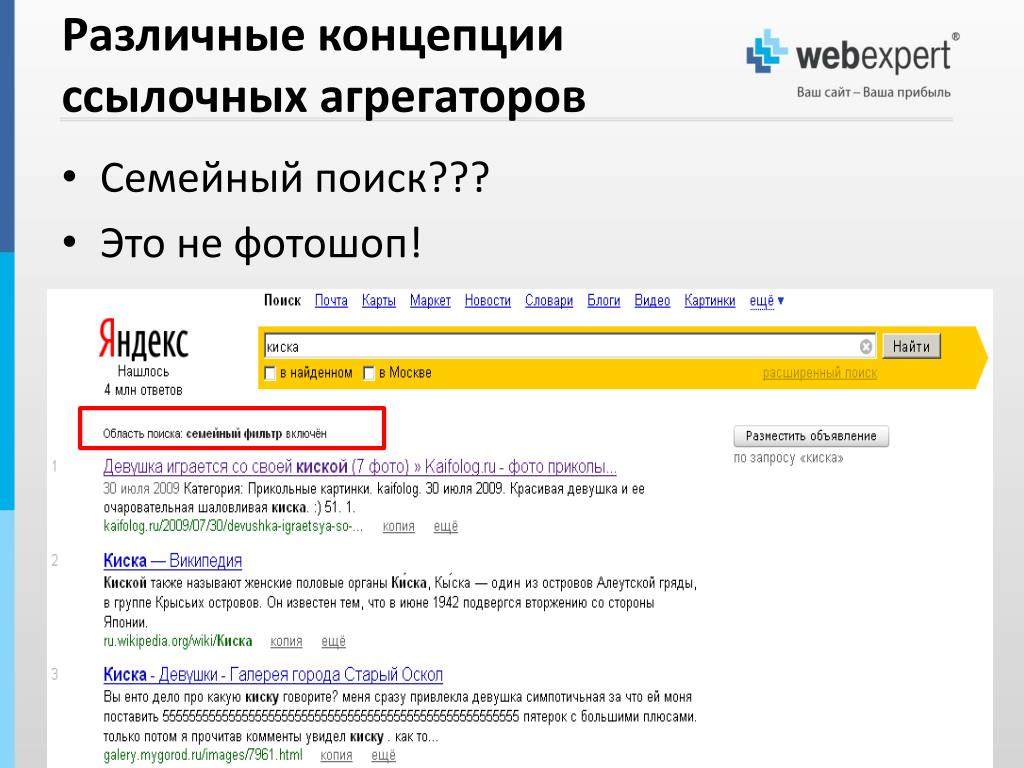Click the Яндекс logo
The height and width of the screenshot is (768, 1024).
click(x=144, y=340)
